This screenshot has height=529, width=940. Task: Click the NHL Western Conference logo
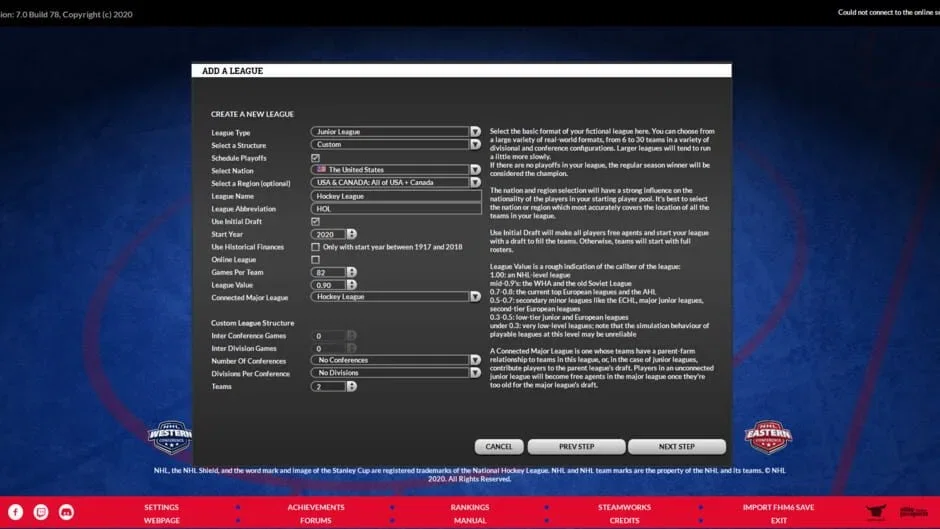coord(169,437)
